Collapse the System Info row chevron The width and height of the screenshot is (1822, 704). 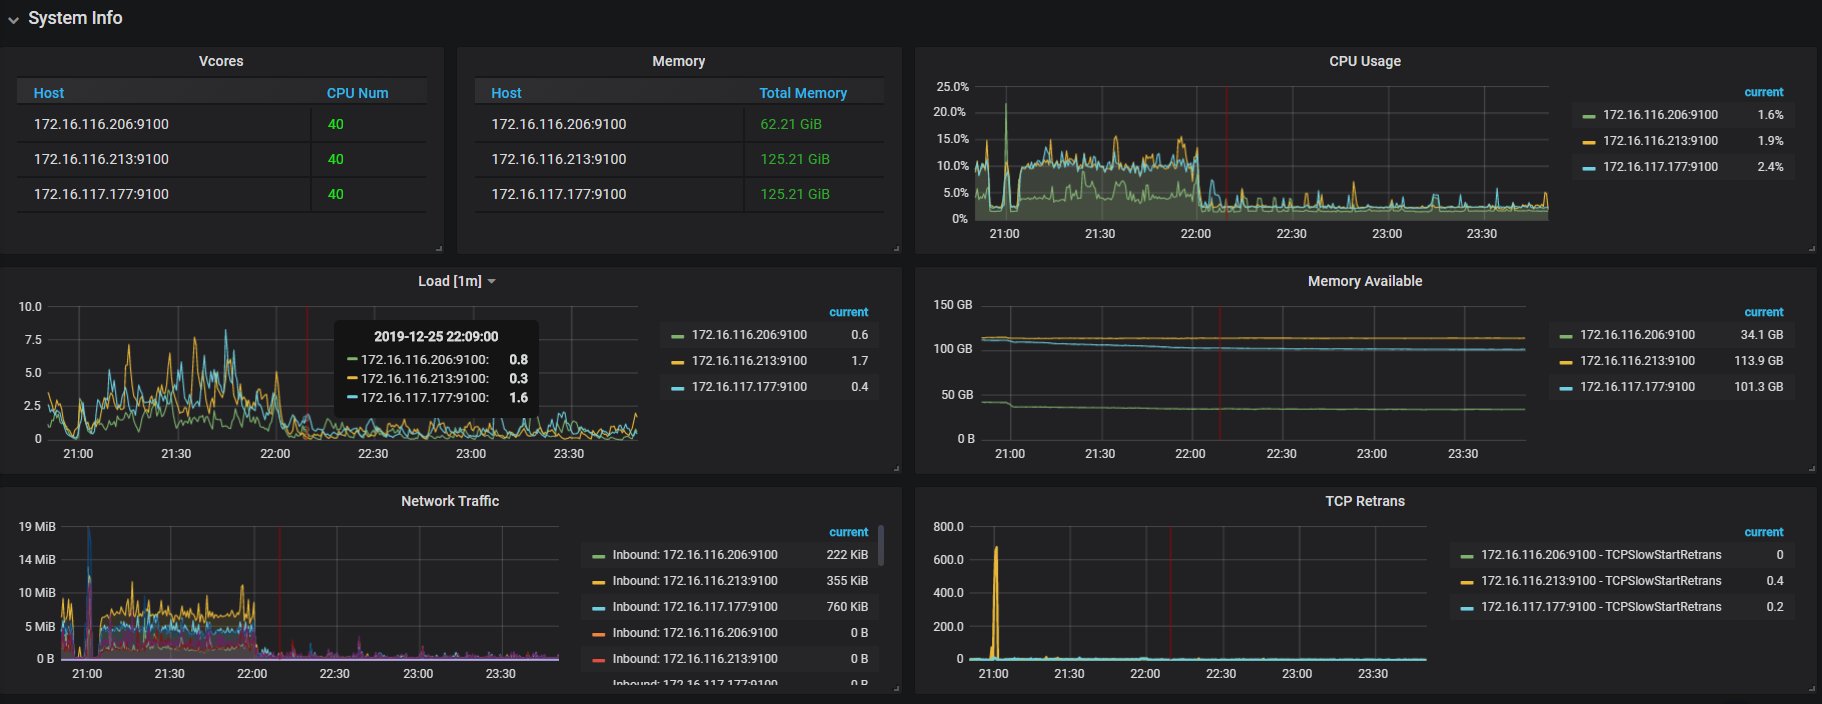pos(13,20)
